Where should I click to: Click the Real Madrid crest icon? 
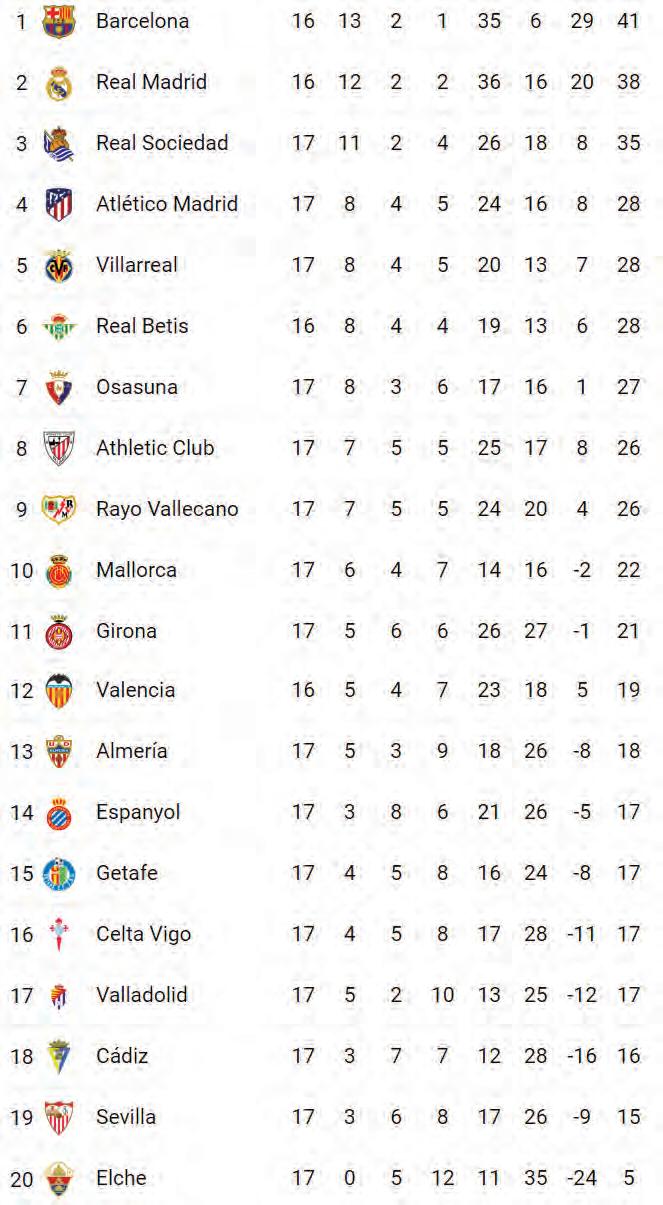[x=59, y=83]
